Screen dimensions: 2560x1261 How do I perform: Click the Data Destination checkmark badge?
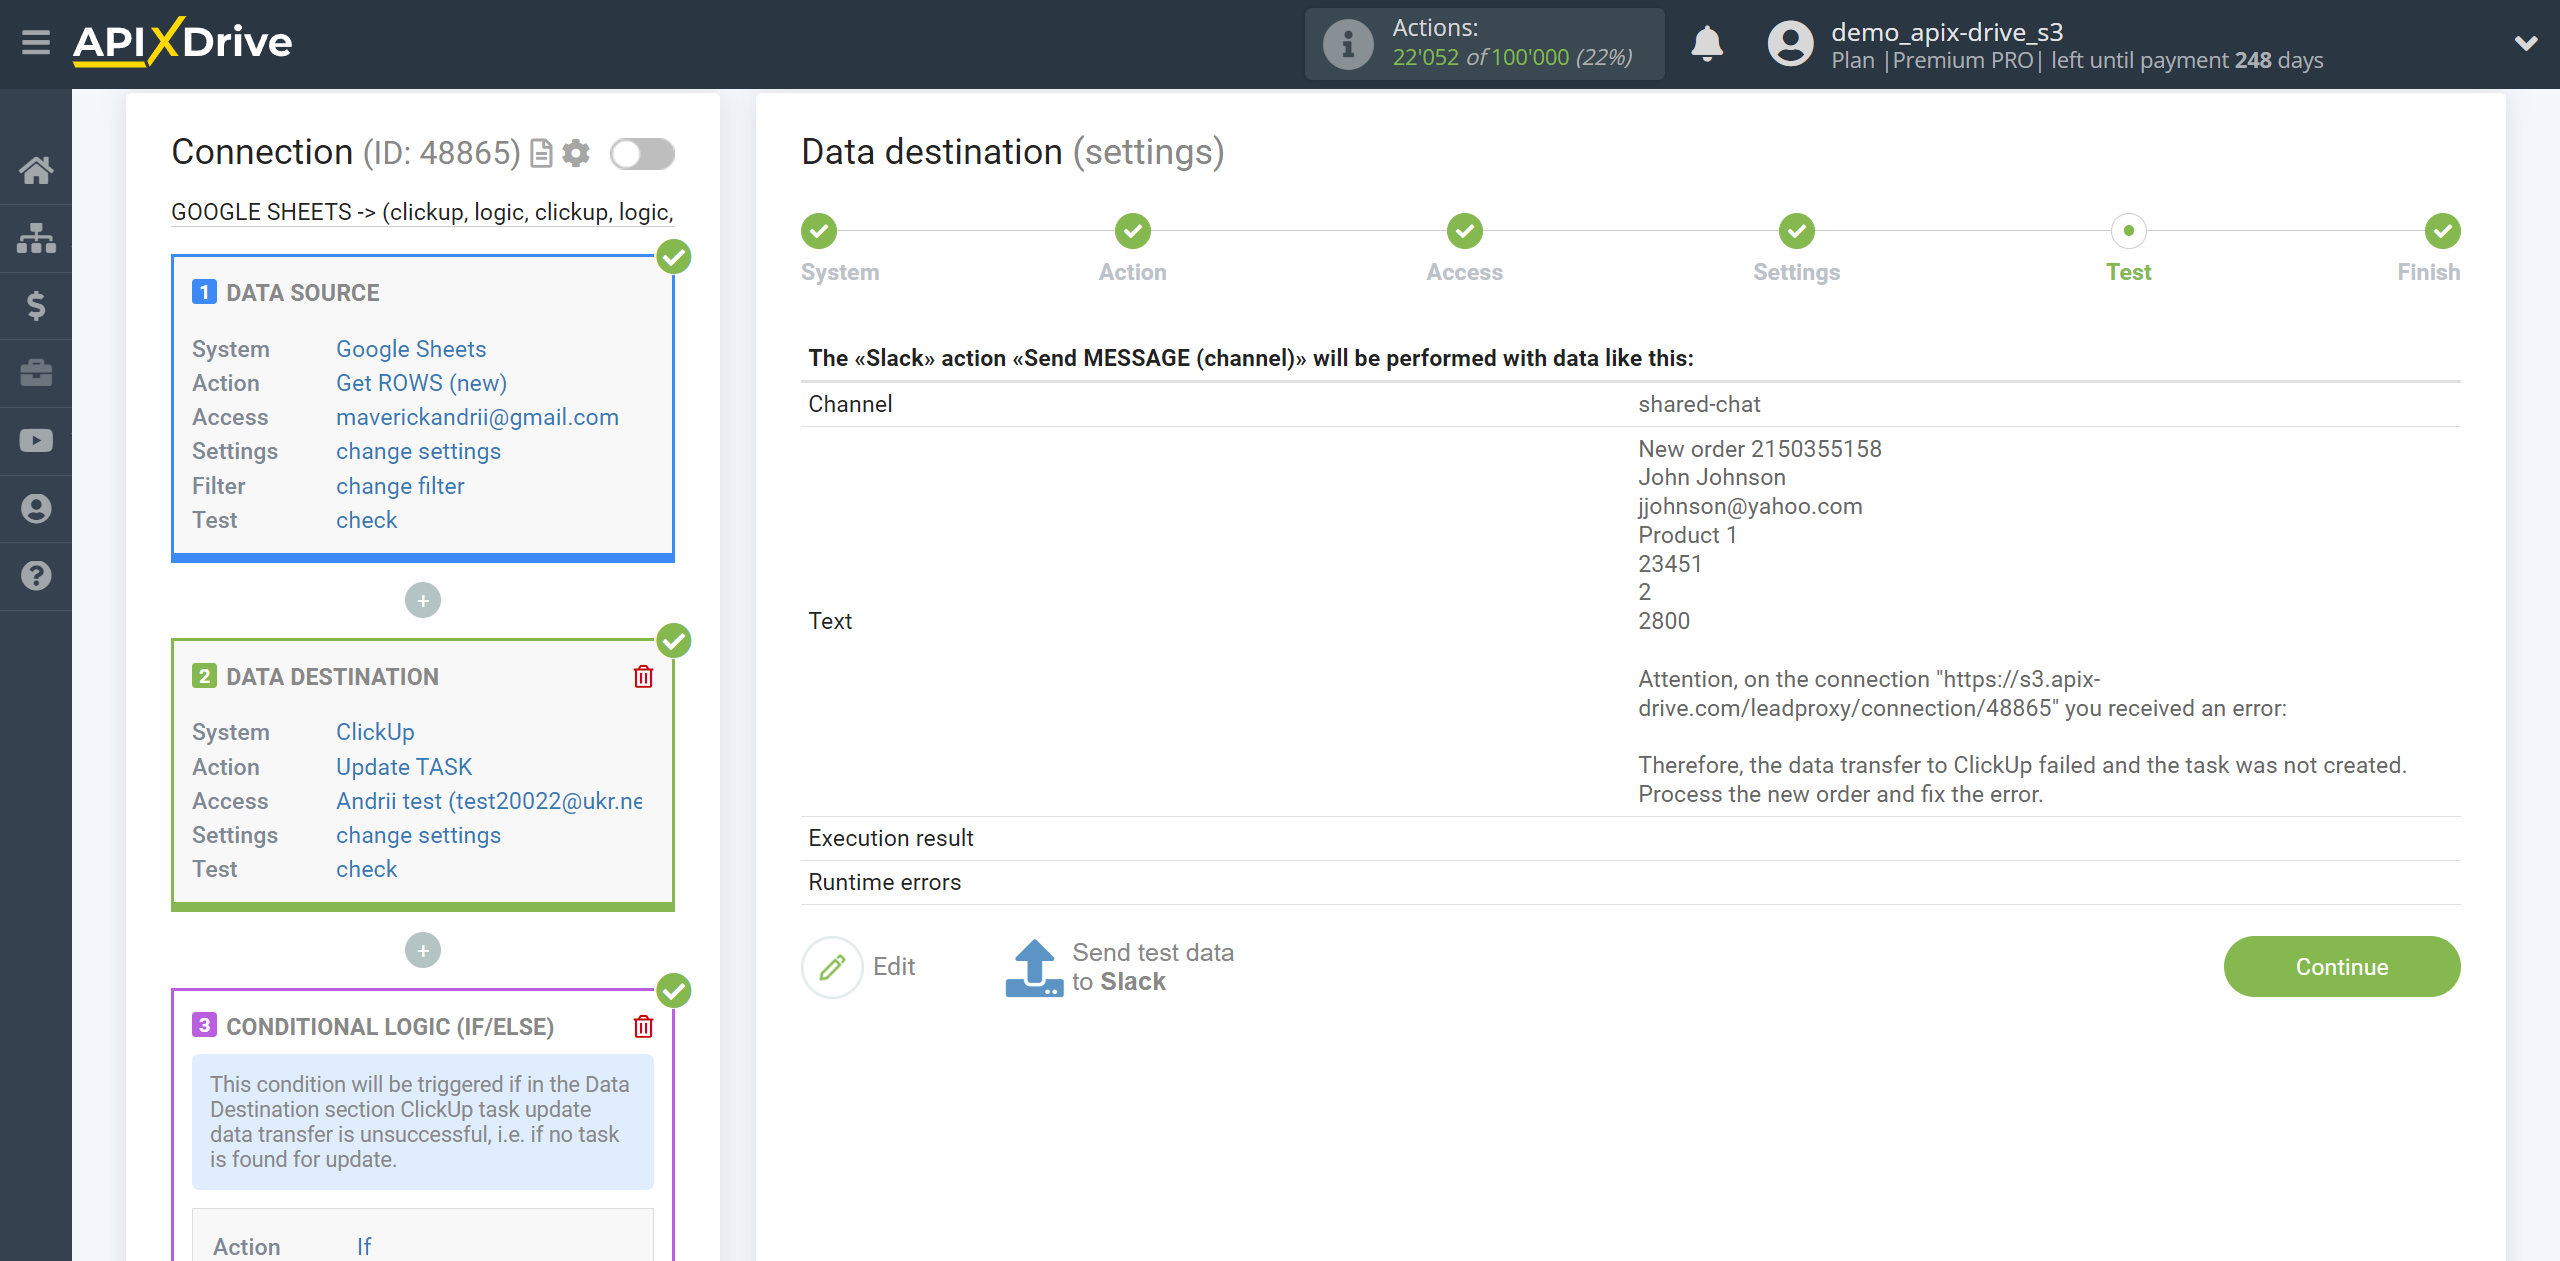coord(674,641)
